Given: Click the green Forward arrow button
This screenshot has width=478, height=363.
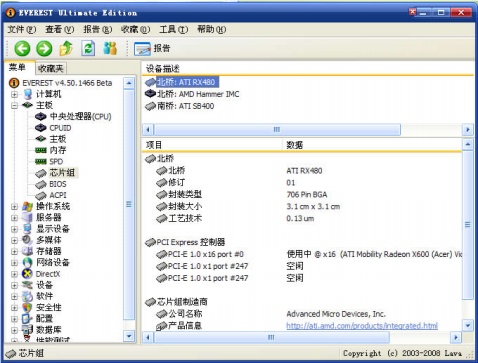Looking at the screenshot, I should point(44,49).
